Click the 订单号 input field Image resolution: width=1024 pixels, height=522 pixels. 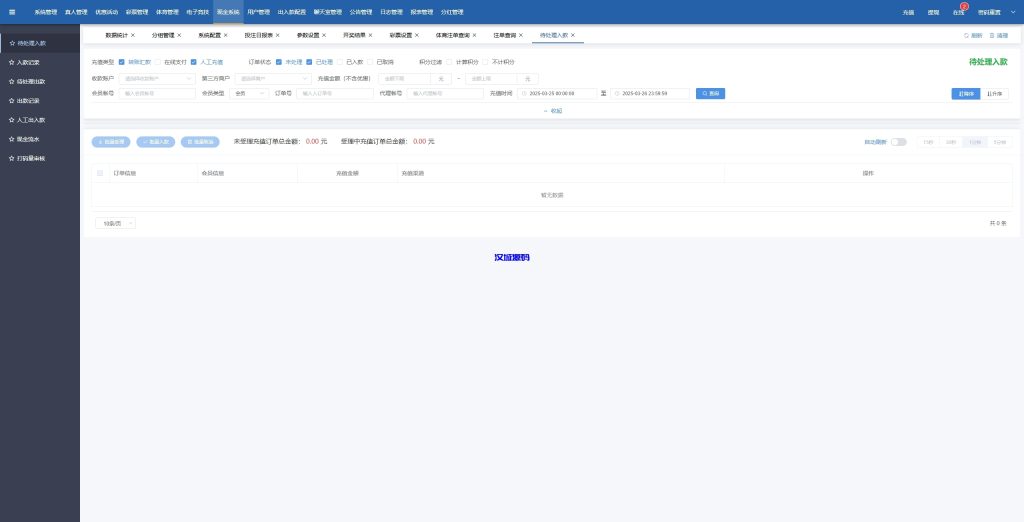coord(334,93)
